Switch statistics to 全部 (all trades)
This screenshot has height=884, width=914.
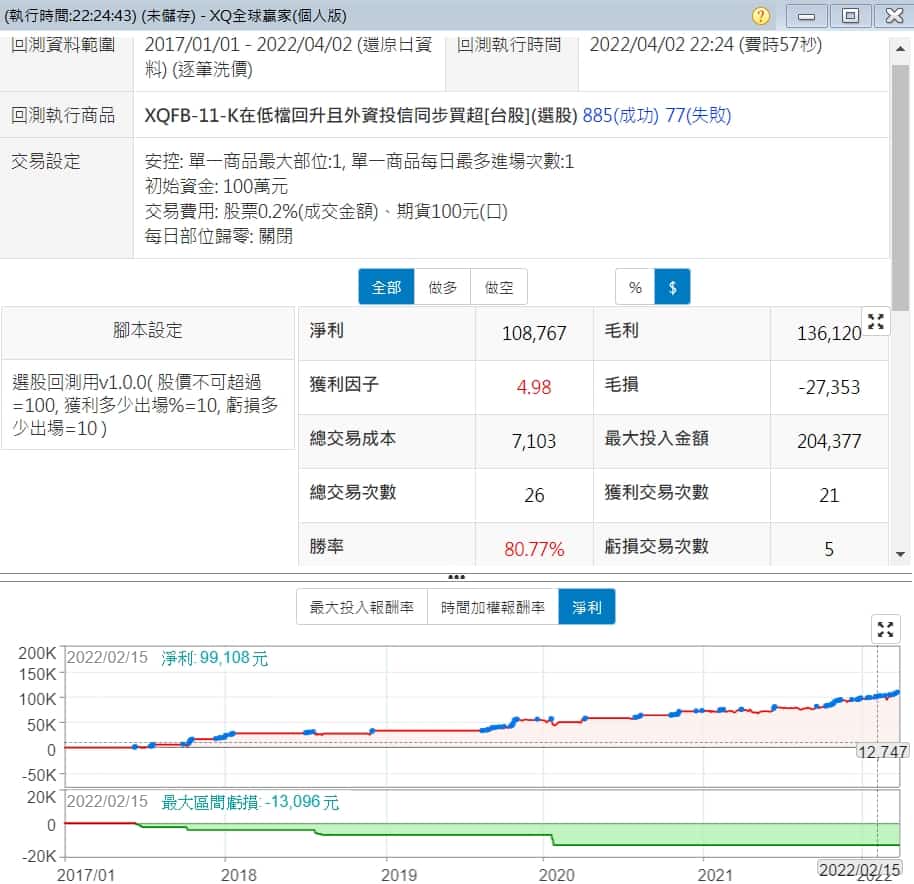tap(386, 287)
